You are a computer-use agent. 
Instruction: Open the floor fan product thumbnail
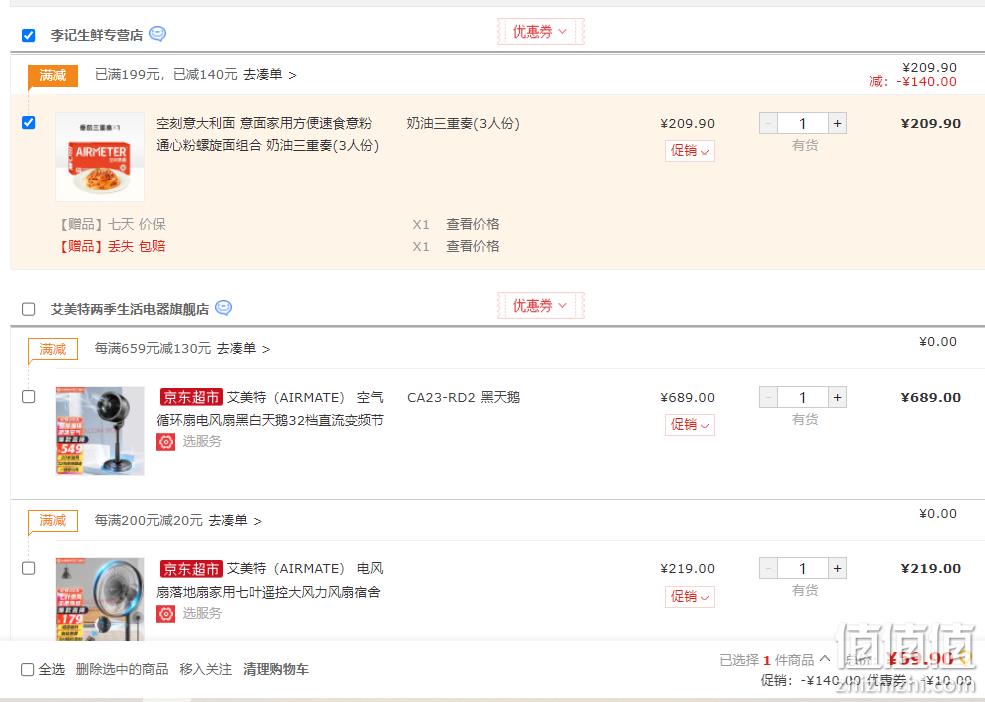[100, 600]
